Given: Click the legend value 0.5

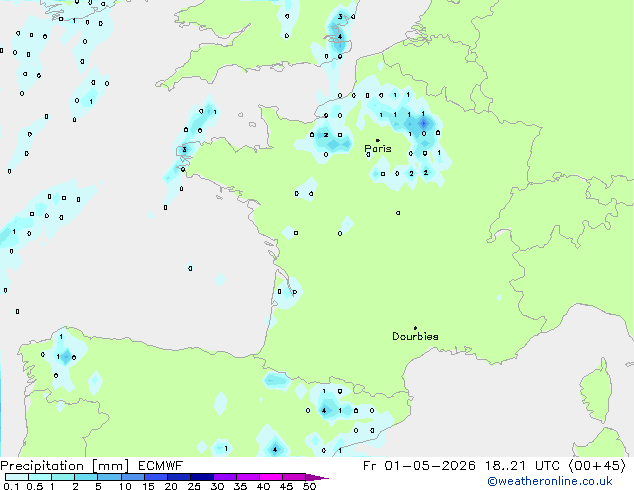Looking at the screenshot, I should coord(34,486).
